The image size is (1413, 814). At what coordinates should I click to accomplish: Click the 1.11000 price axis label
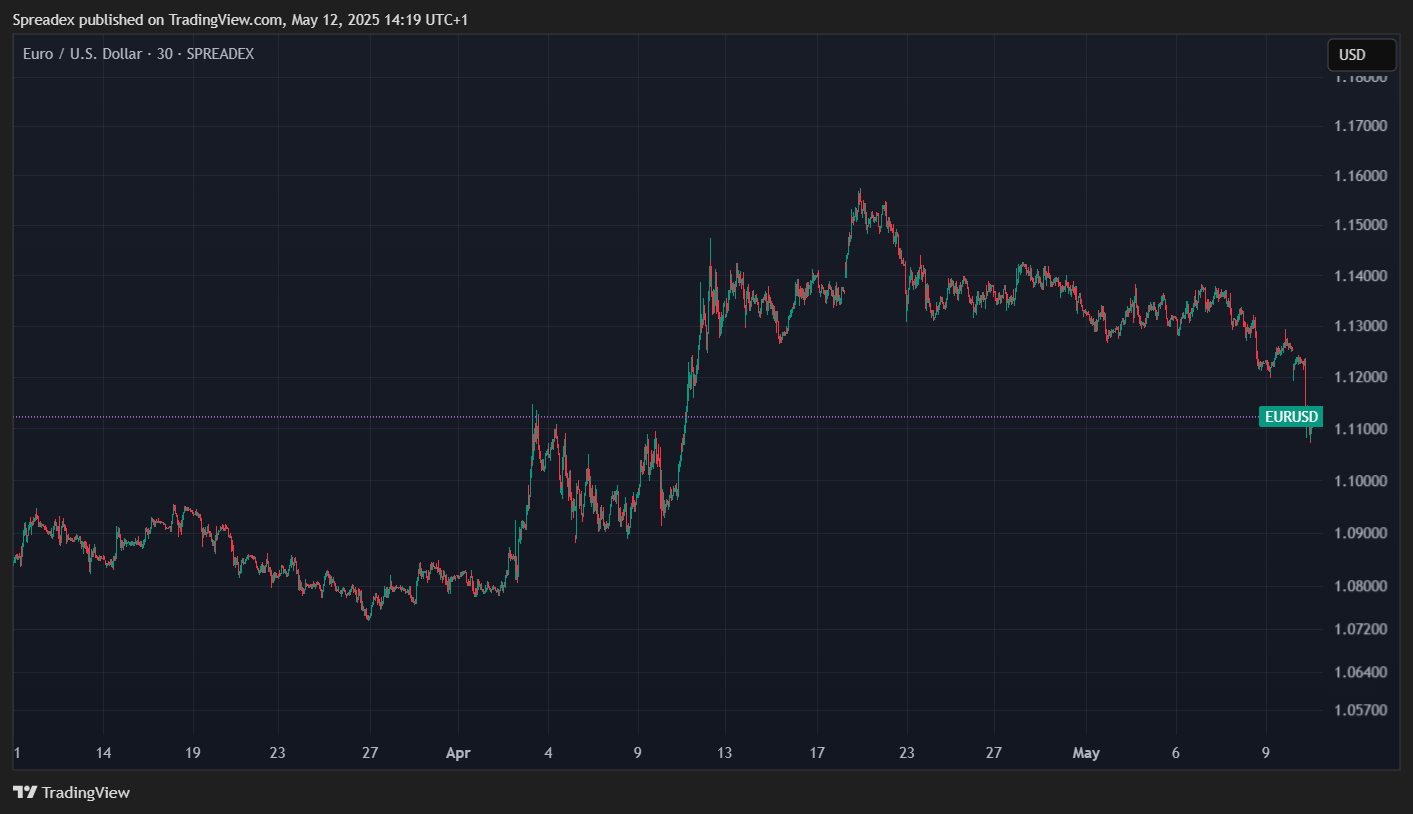(1360, 429)
